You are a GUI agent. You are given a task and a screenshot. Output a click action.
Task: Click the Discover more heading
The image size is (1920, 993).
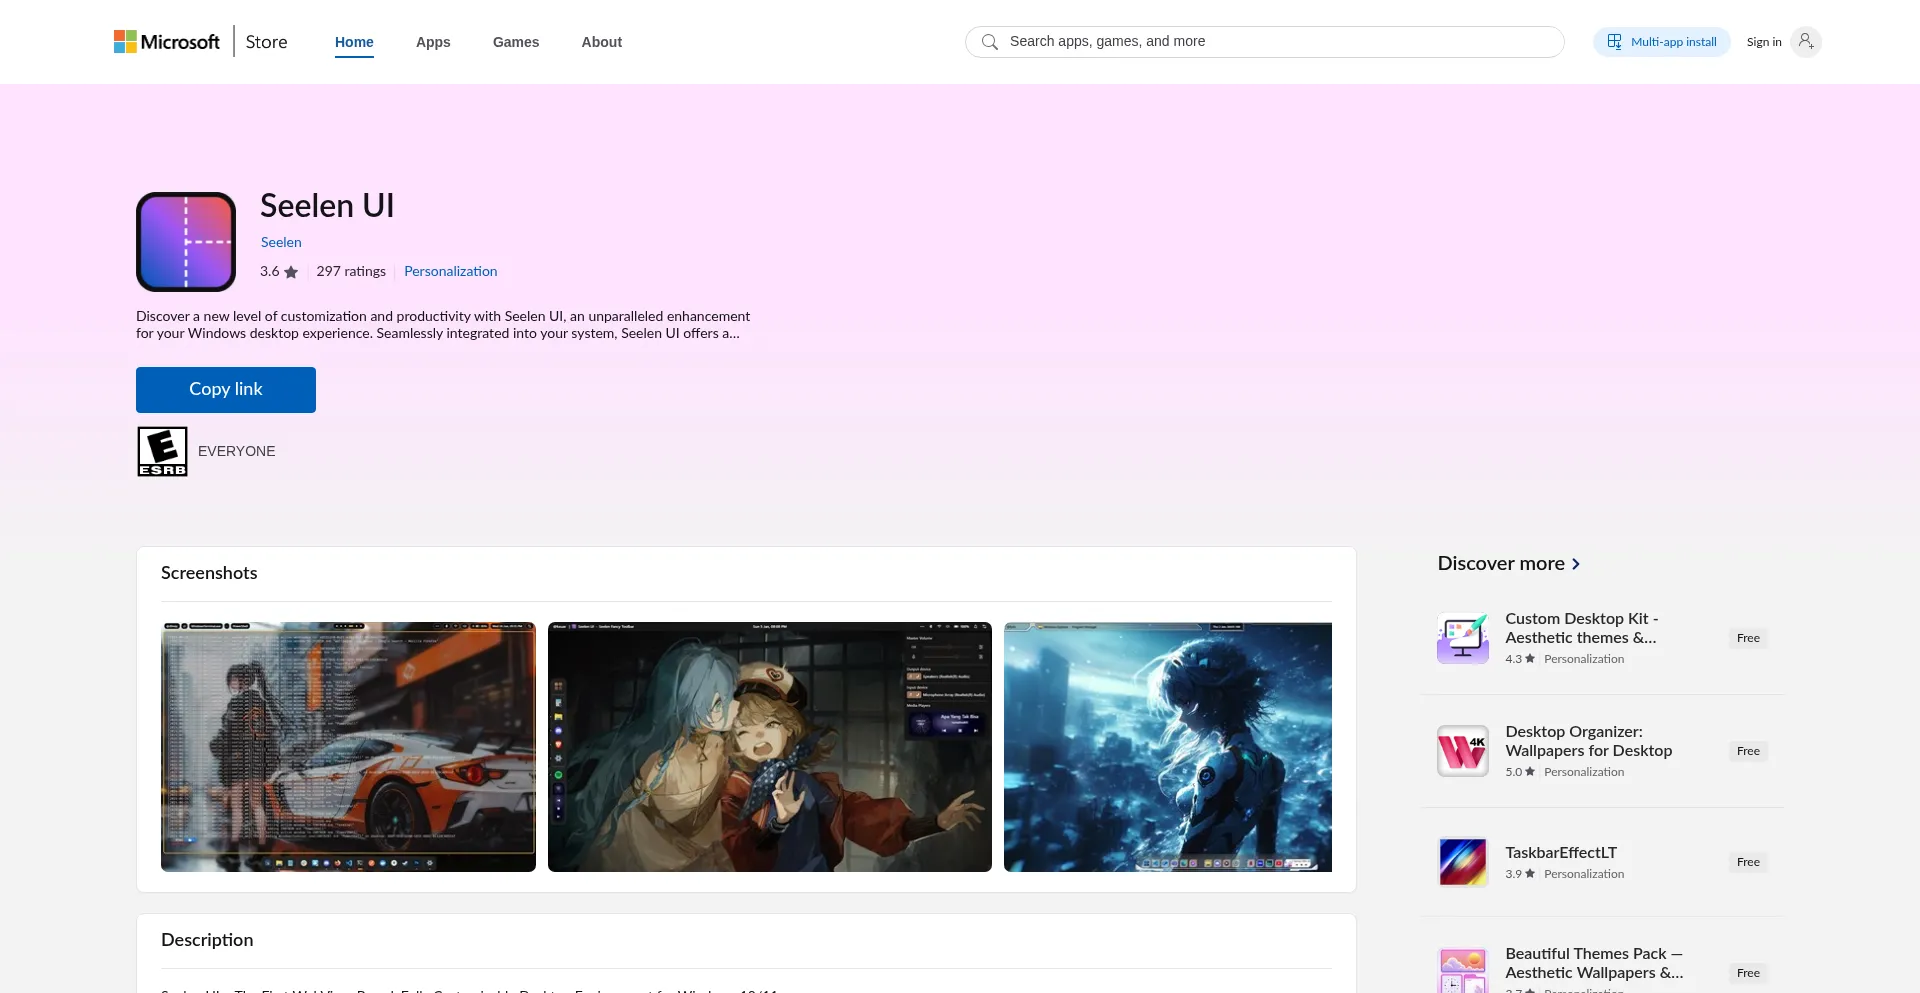point(1501,563)
